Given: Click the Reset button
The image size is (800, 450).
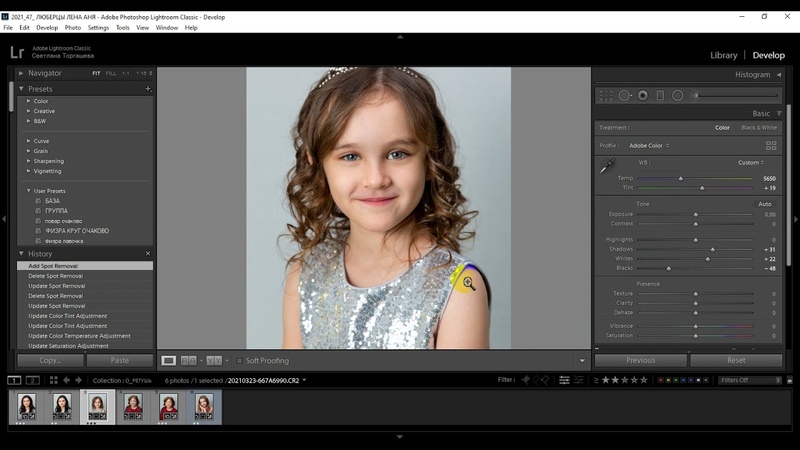Looking at the screenshot, I should (x=736, y=360).
